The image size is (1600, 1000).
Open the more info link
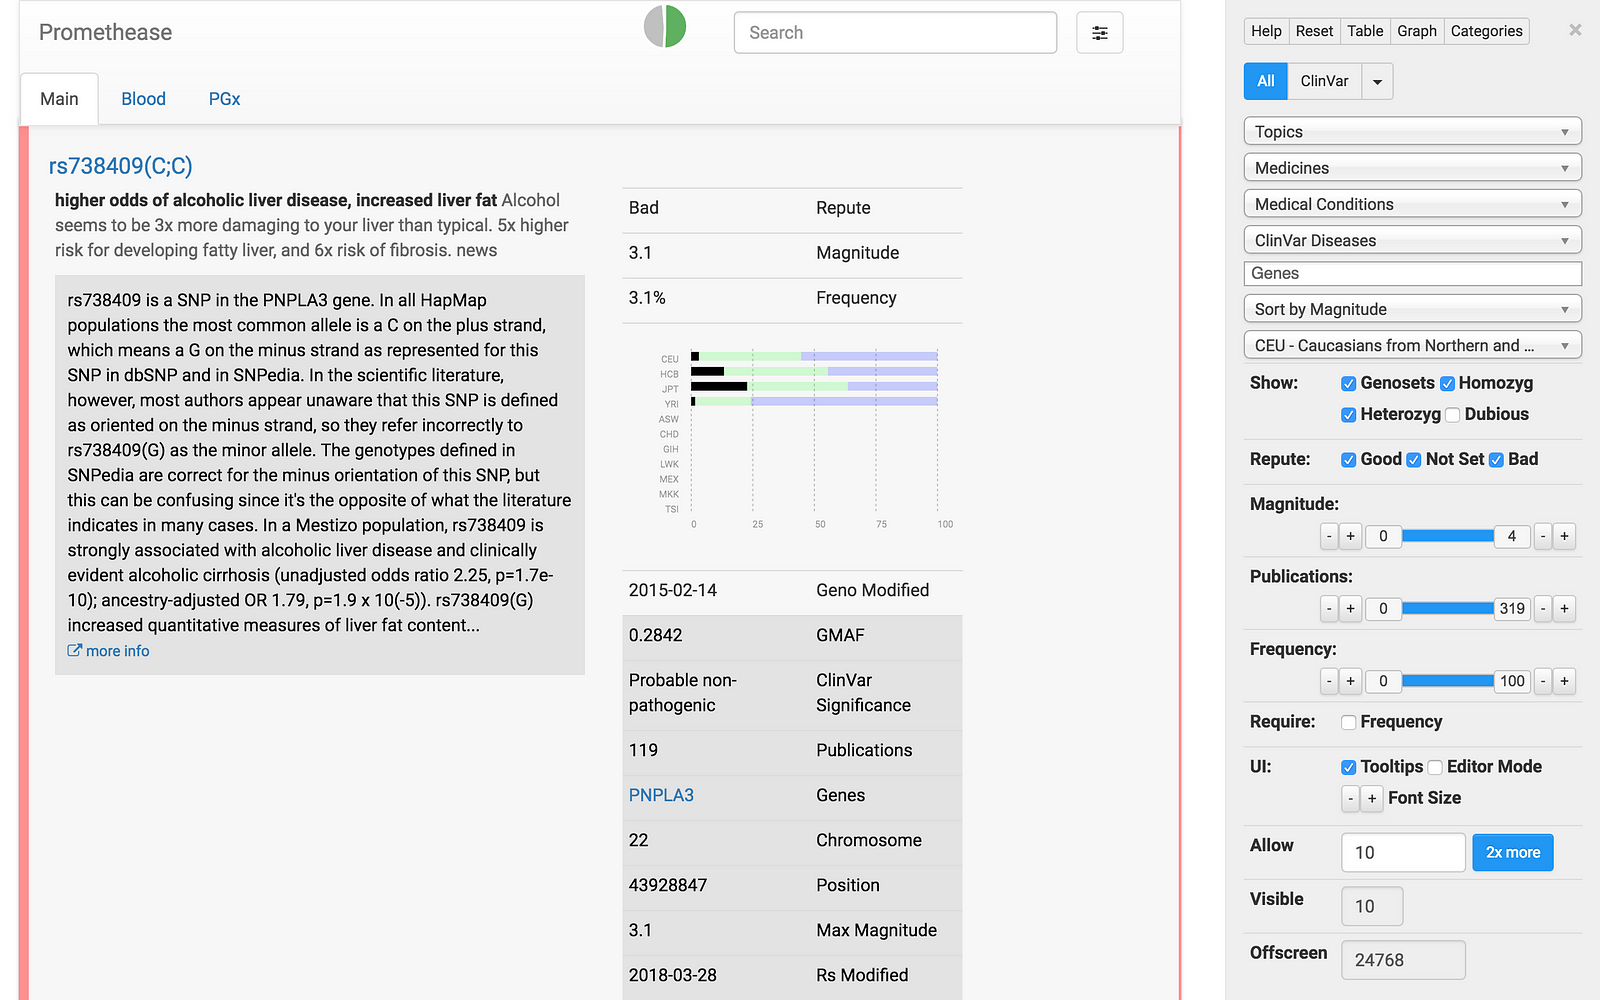[x=117, y=651]
